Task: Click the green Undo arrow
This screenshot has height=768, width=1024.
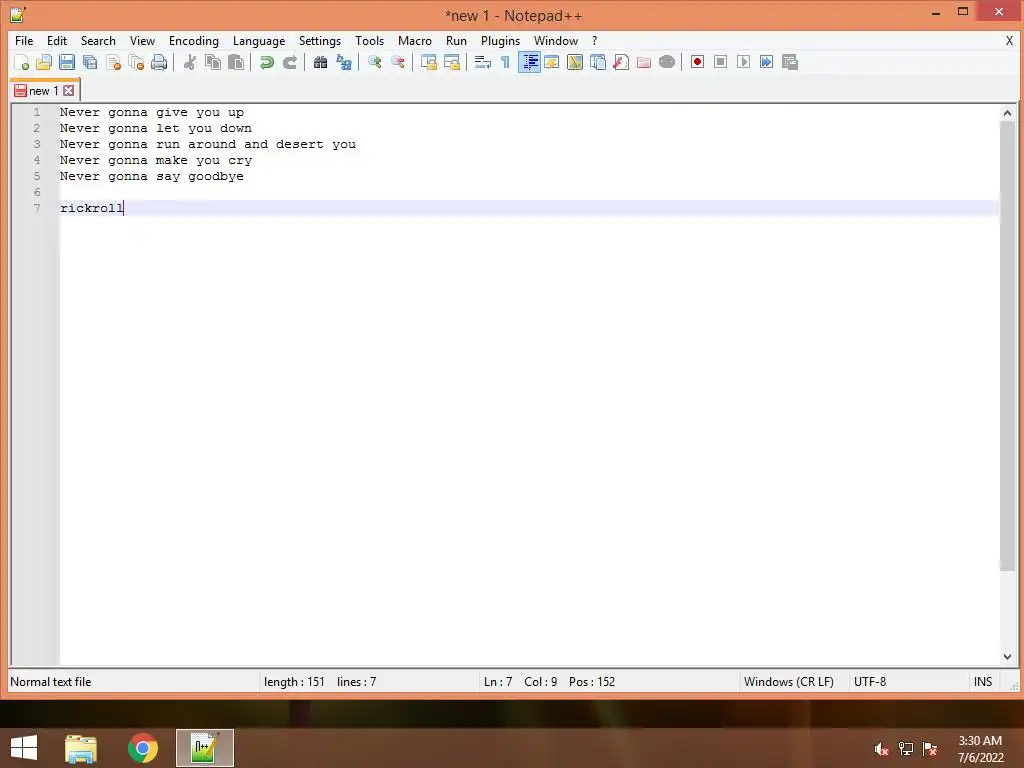Action: pyautogui.click(x=266, y=62)
